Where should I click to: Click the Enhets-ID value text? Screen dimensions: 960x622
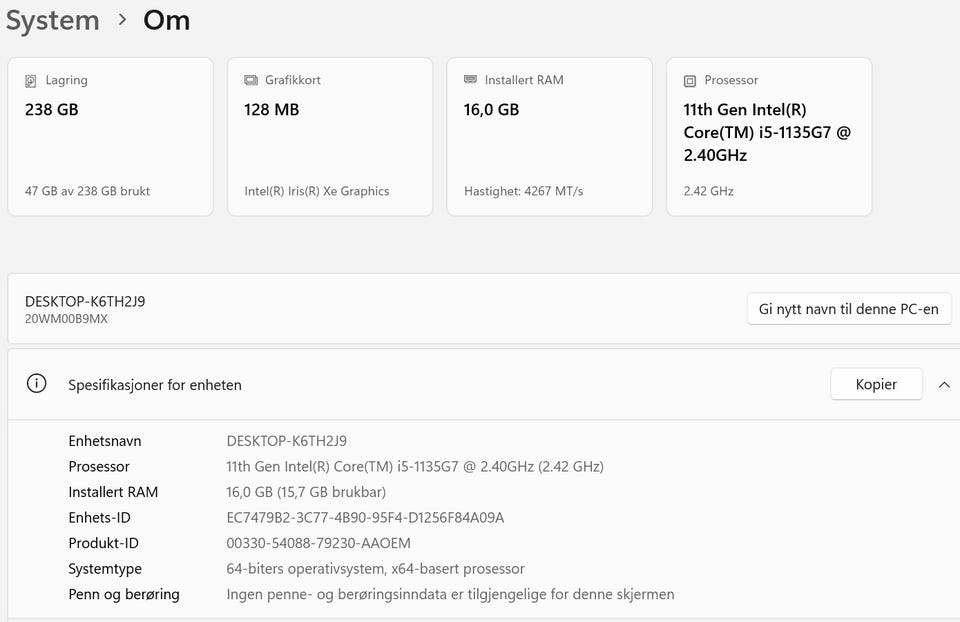tap(365, 518)
